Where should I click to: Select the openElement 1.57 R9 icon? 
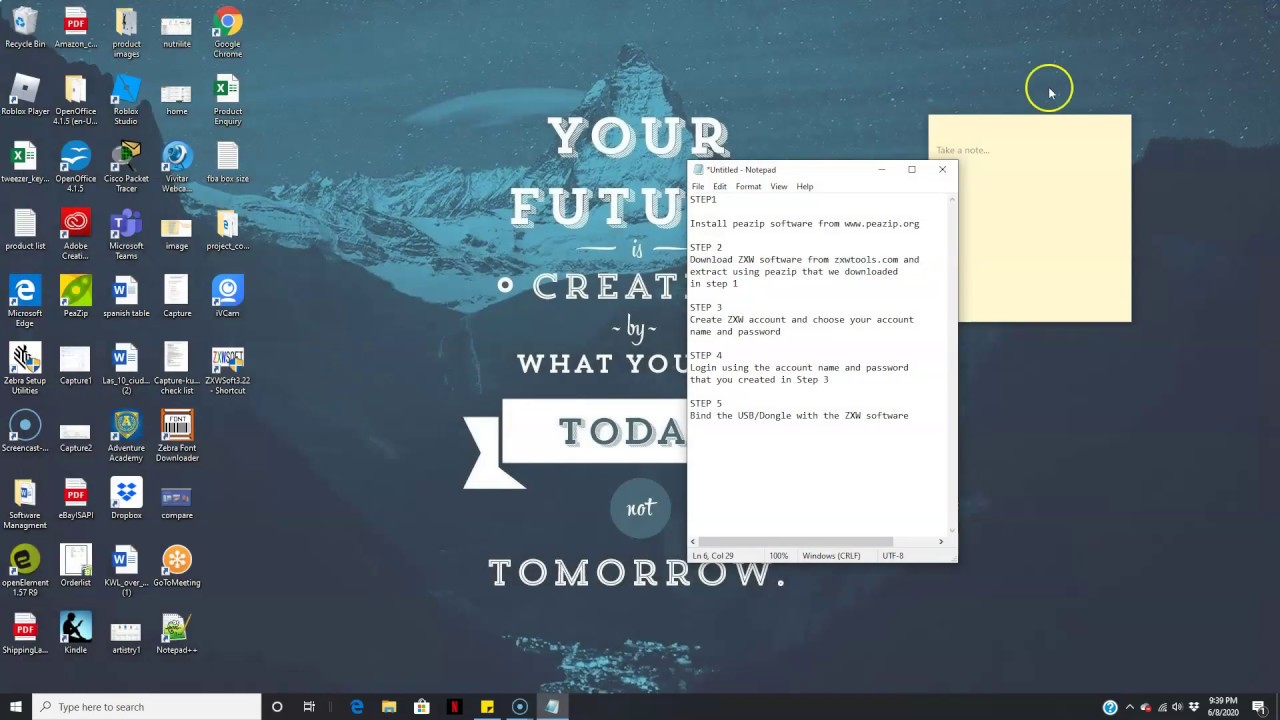point(25,569)
